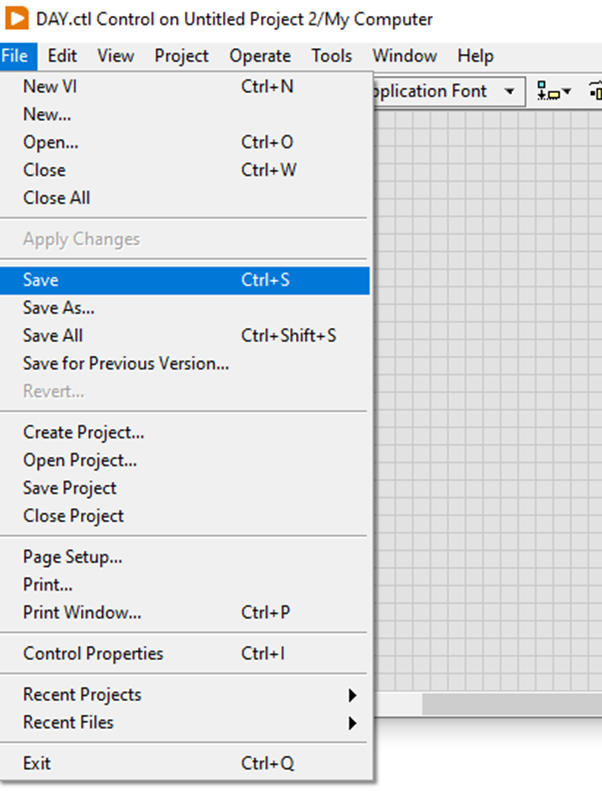Click the Project menu
The width and height of the screenshot is (602, 791).
pyautogui.click(x=181, y=56)
